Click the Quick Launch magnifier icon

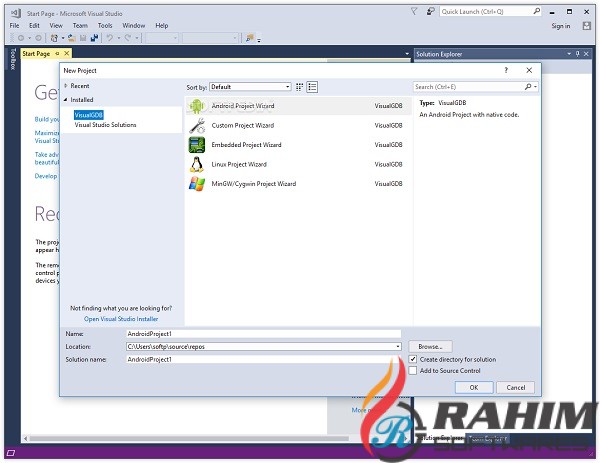tap(536, 11)
